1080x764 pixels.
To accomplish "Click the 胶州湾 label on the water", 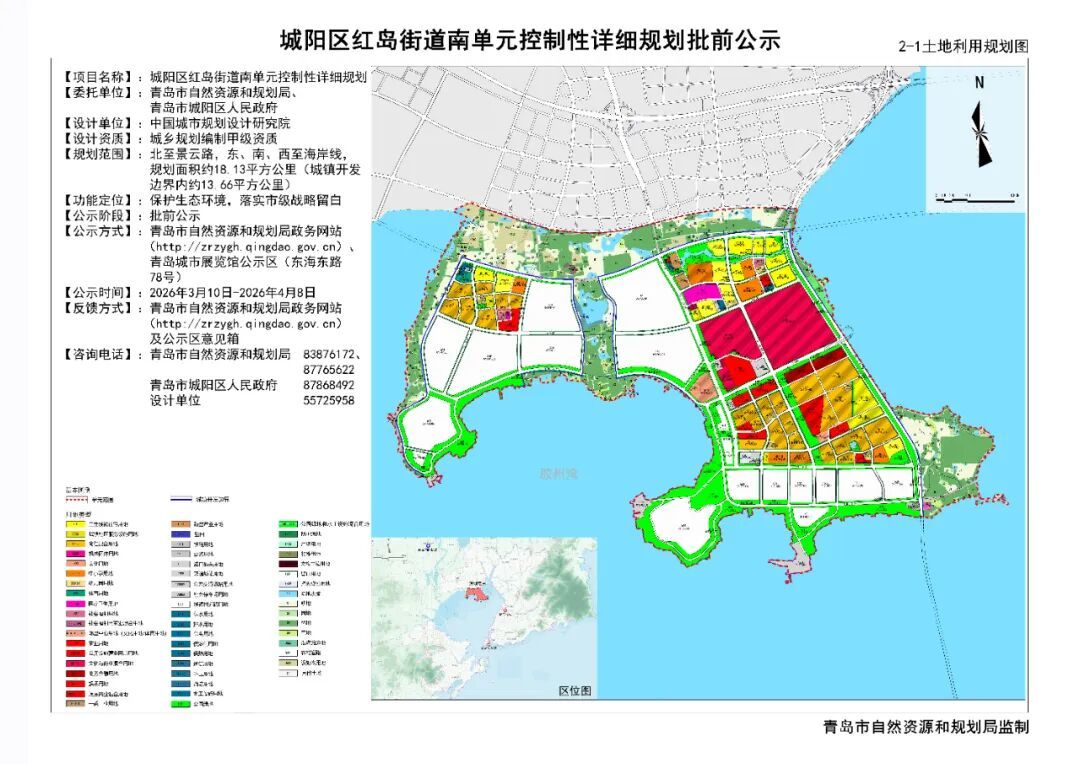I will tap(559, 474).
